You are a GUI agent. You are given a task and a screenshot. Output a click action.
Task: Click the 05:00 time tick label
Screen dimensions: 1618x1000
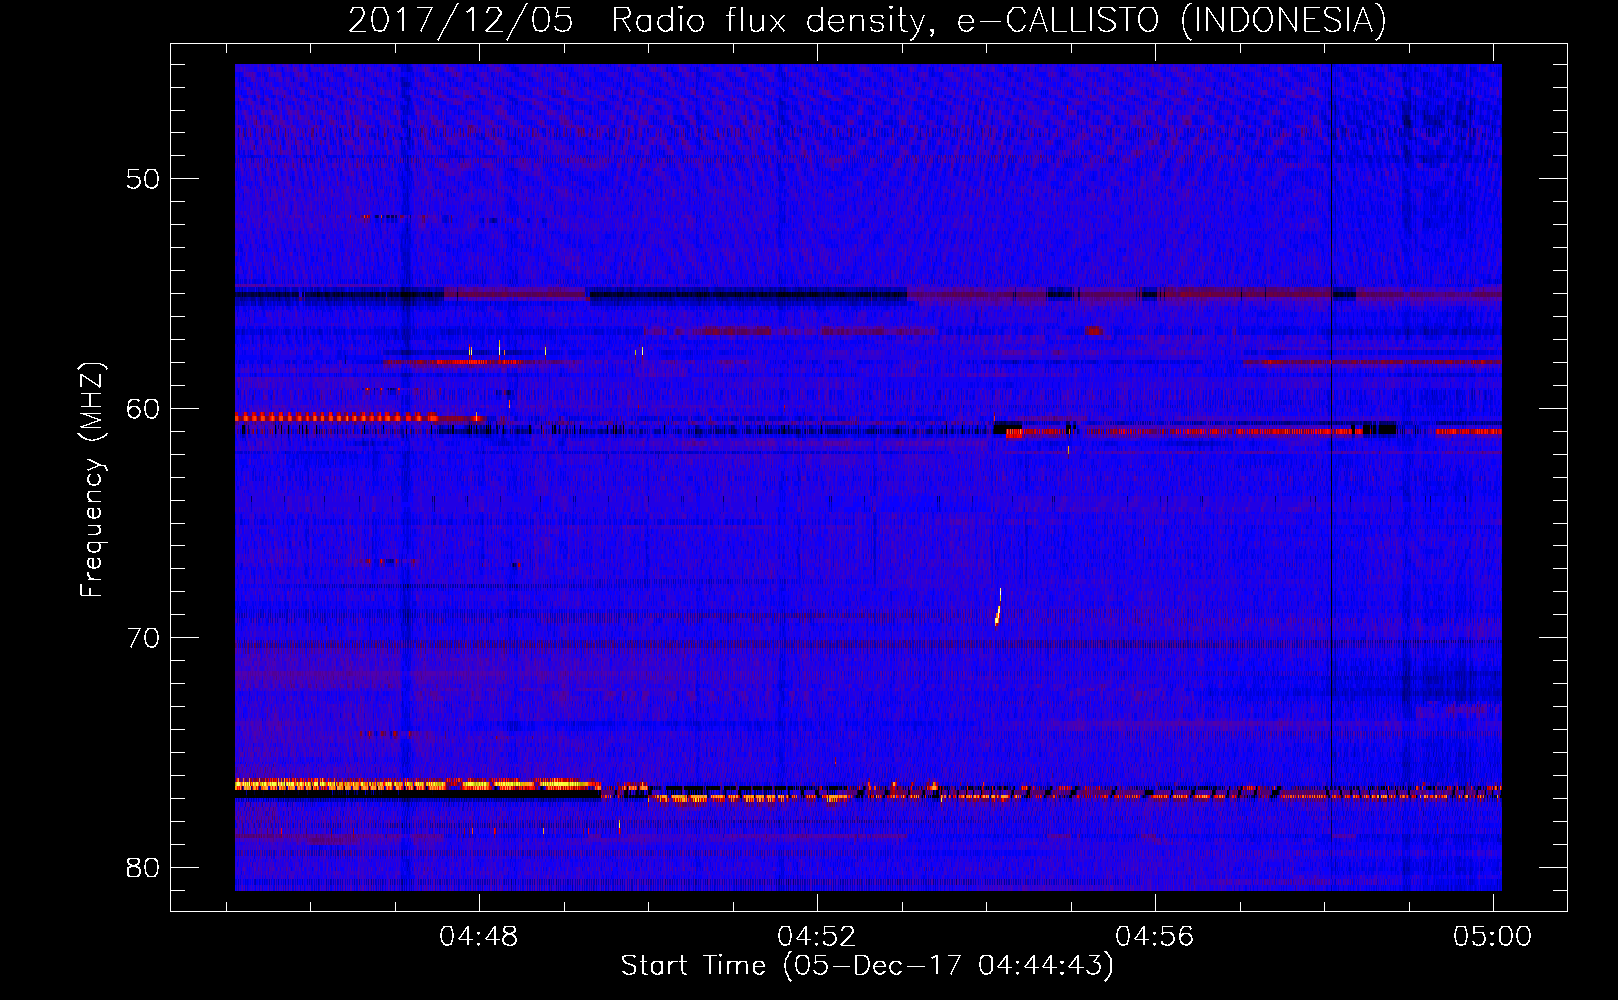1492,936
